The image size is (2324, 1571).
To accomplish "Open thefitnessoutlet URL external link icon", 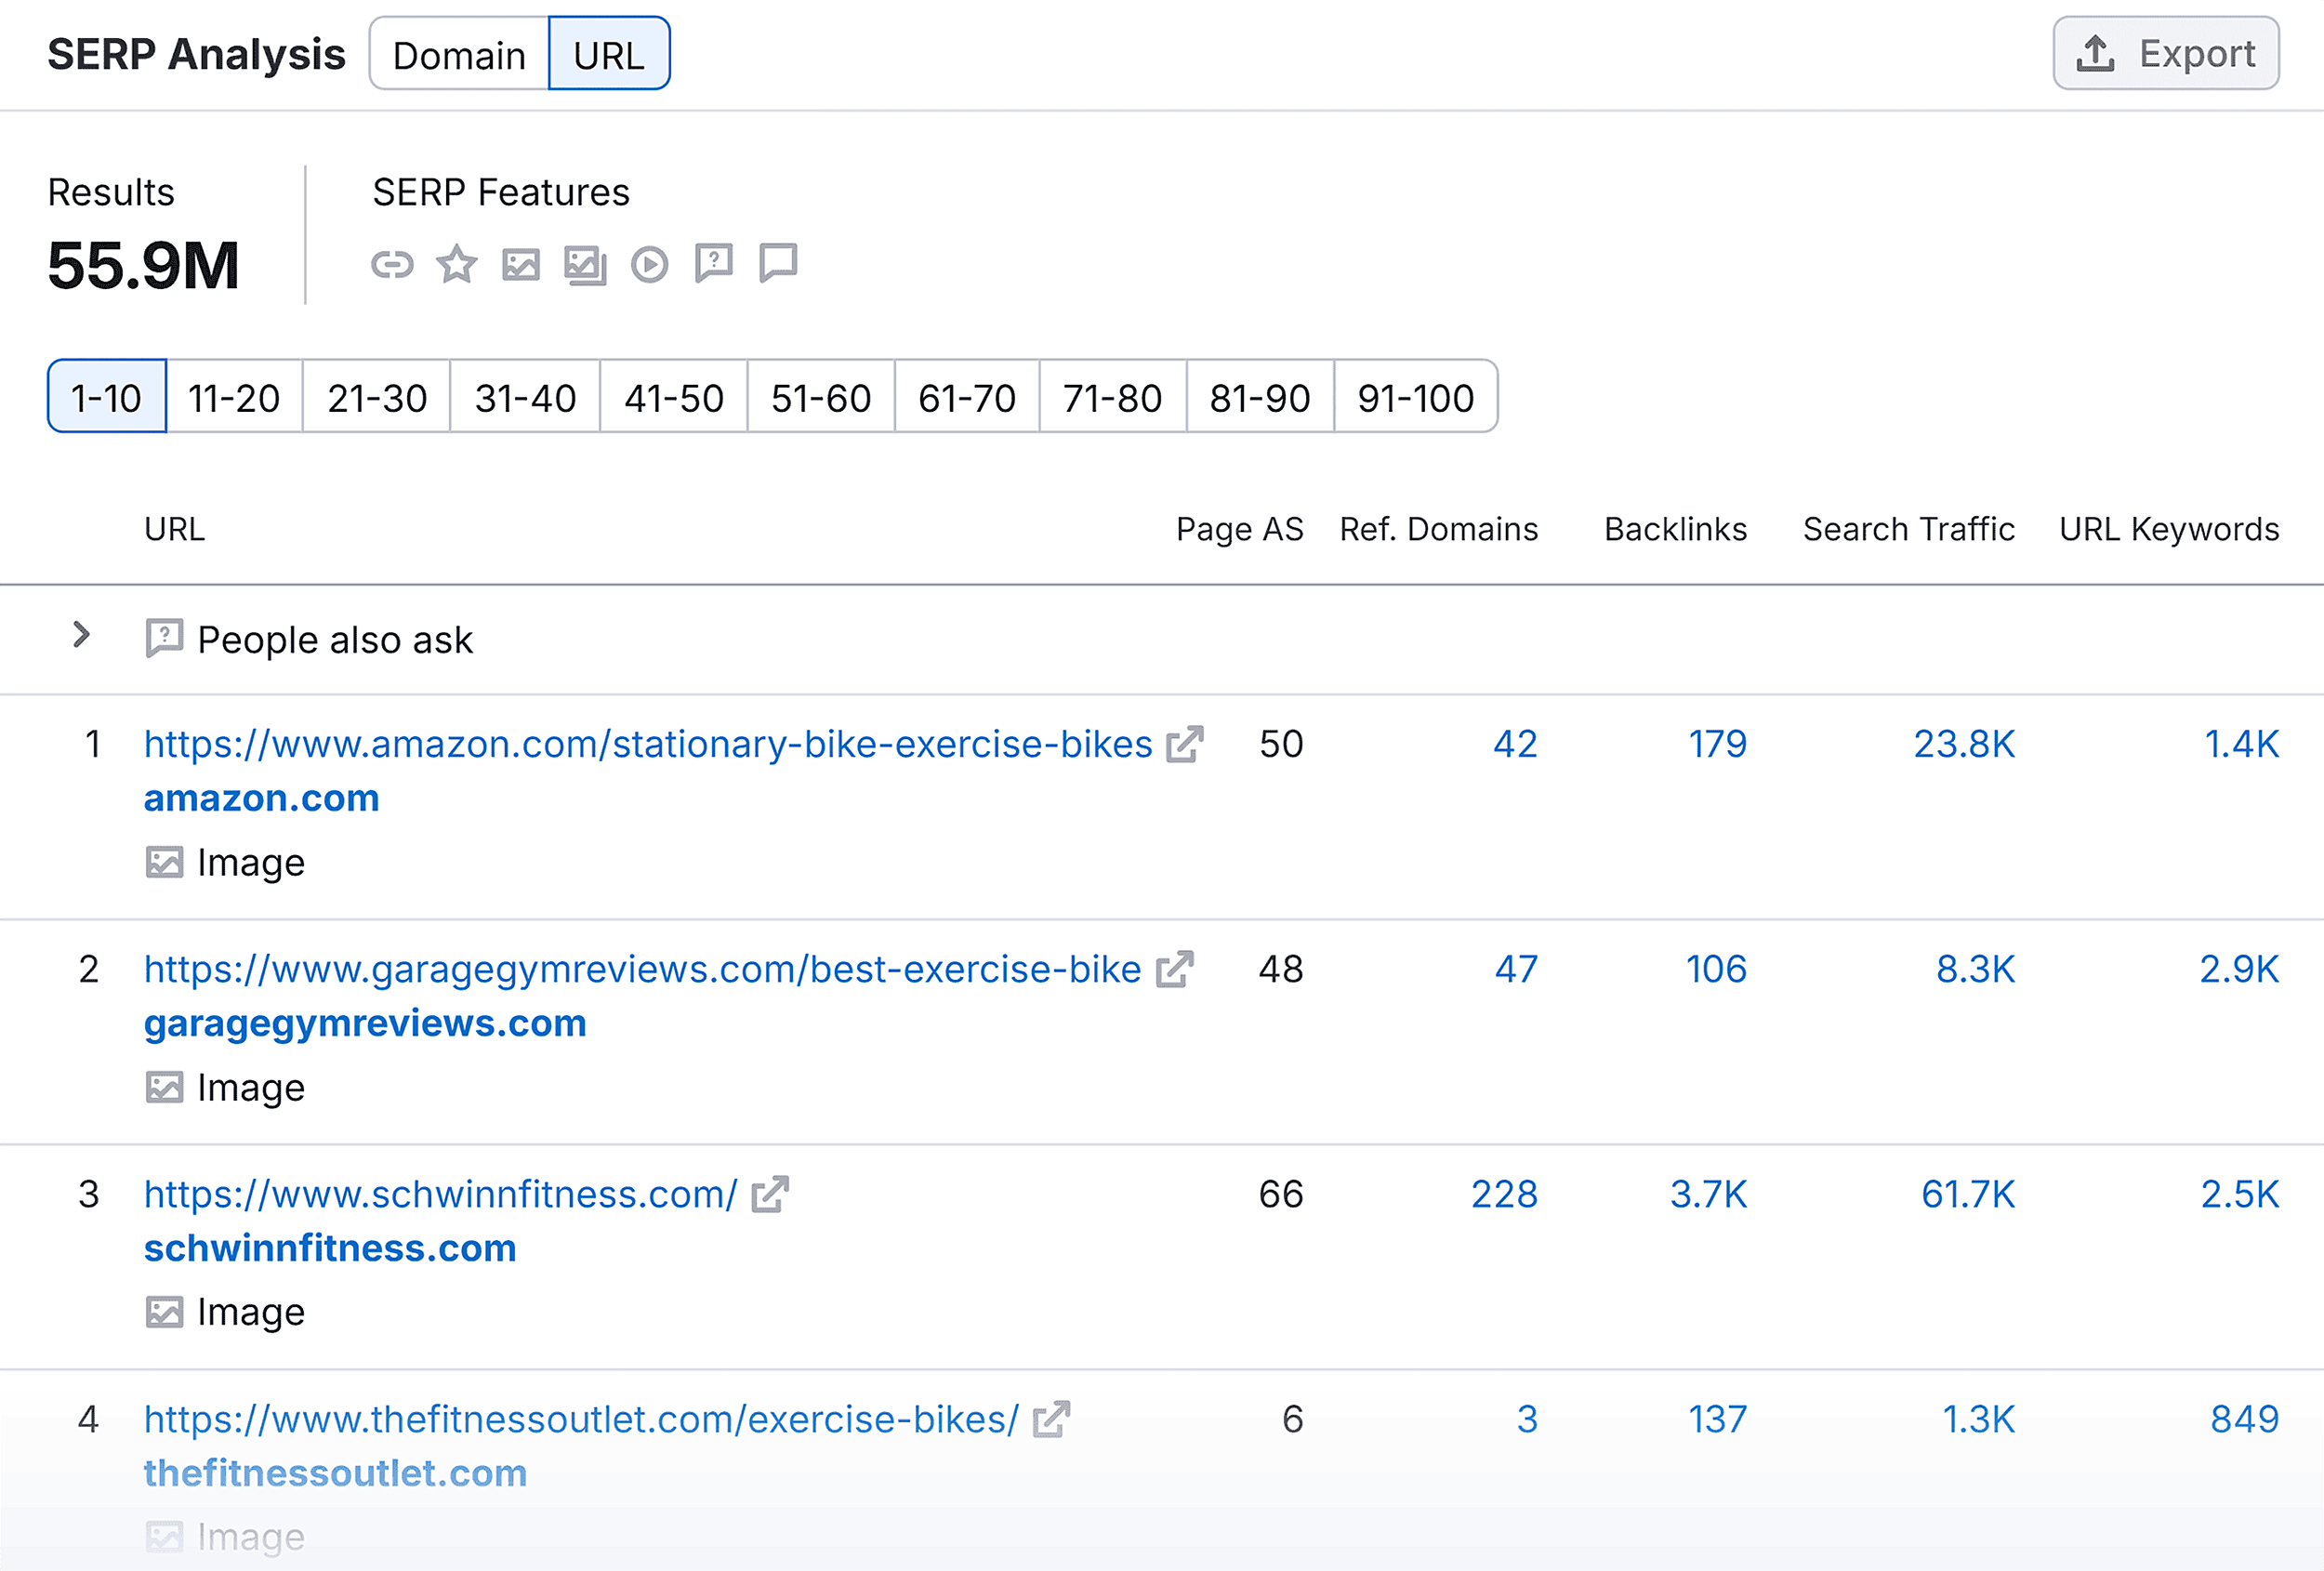I will pos(1052,1419).
